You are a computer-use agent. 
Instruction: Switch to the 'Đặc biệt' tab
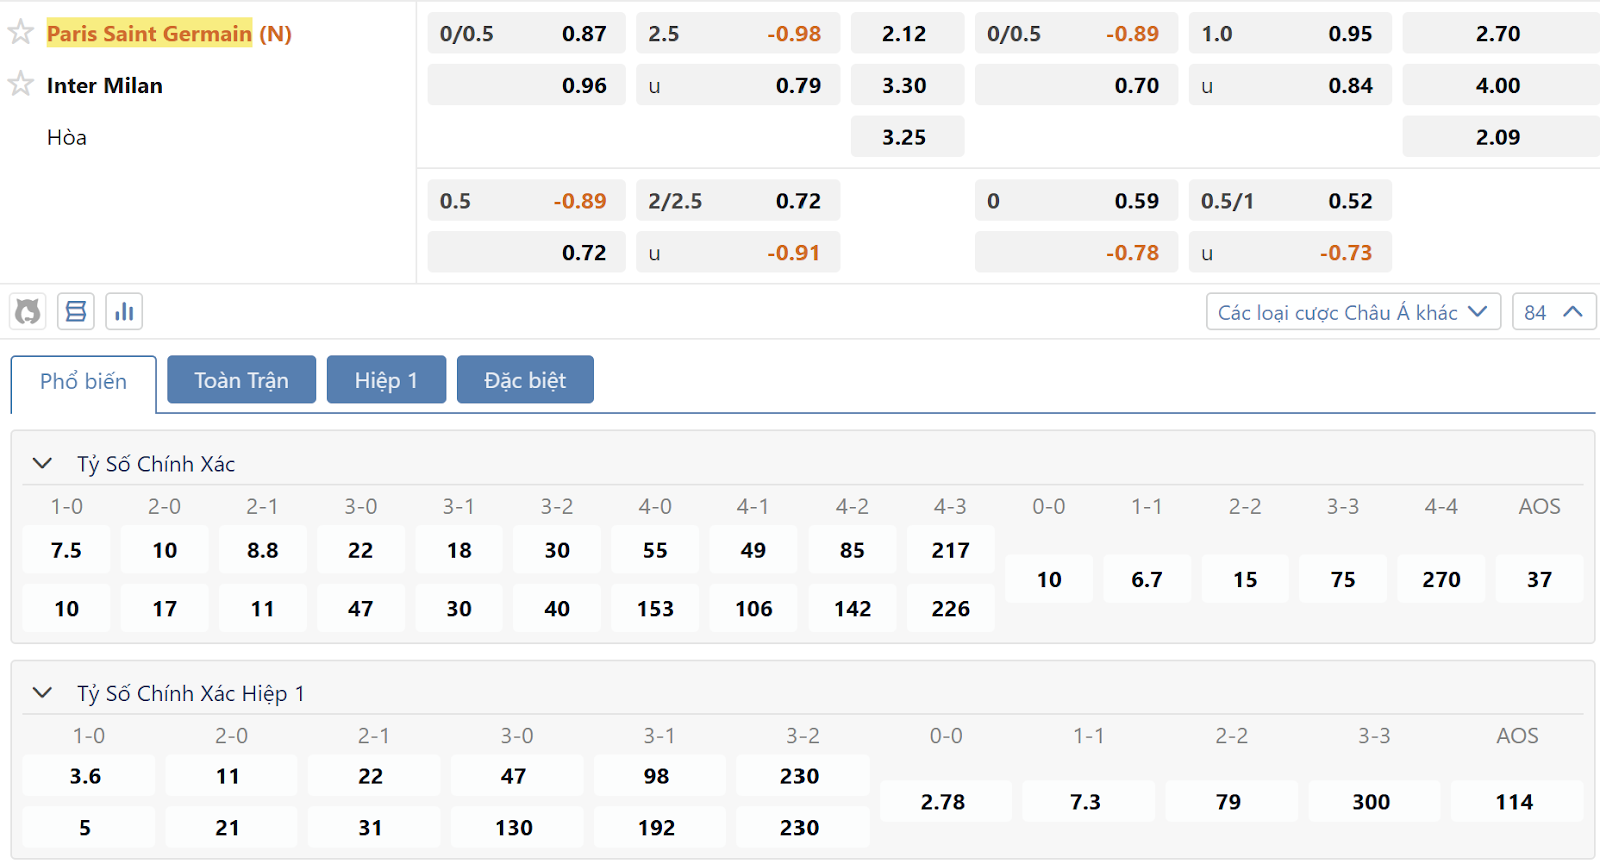(x=525, y=380)
